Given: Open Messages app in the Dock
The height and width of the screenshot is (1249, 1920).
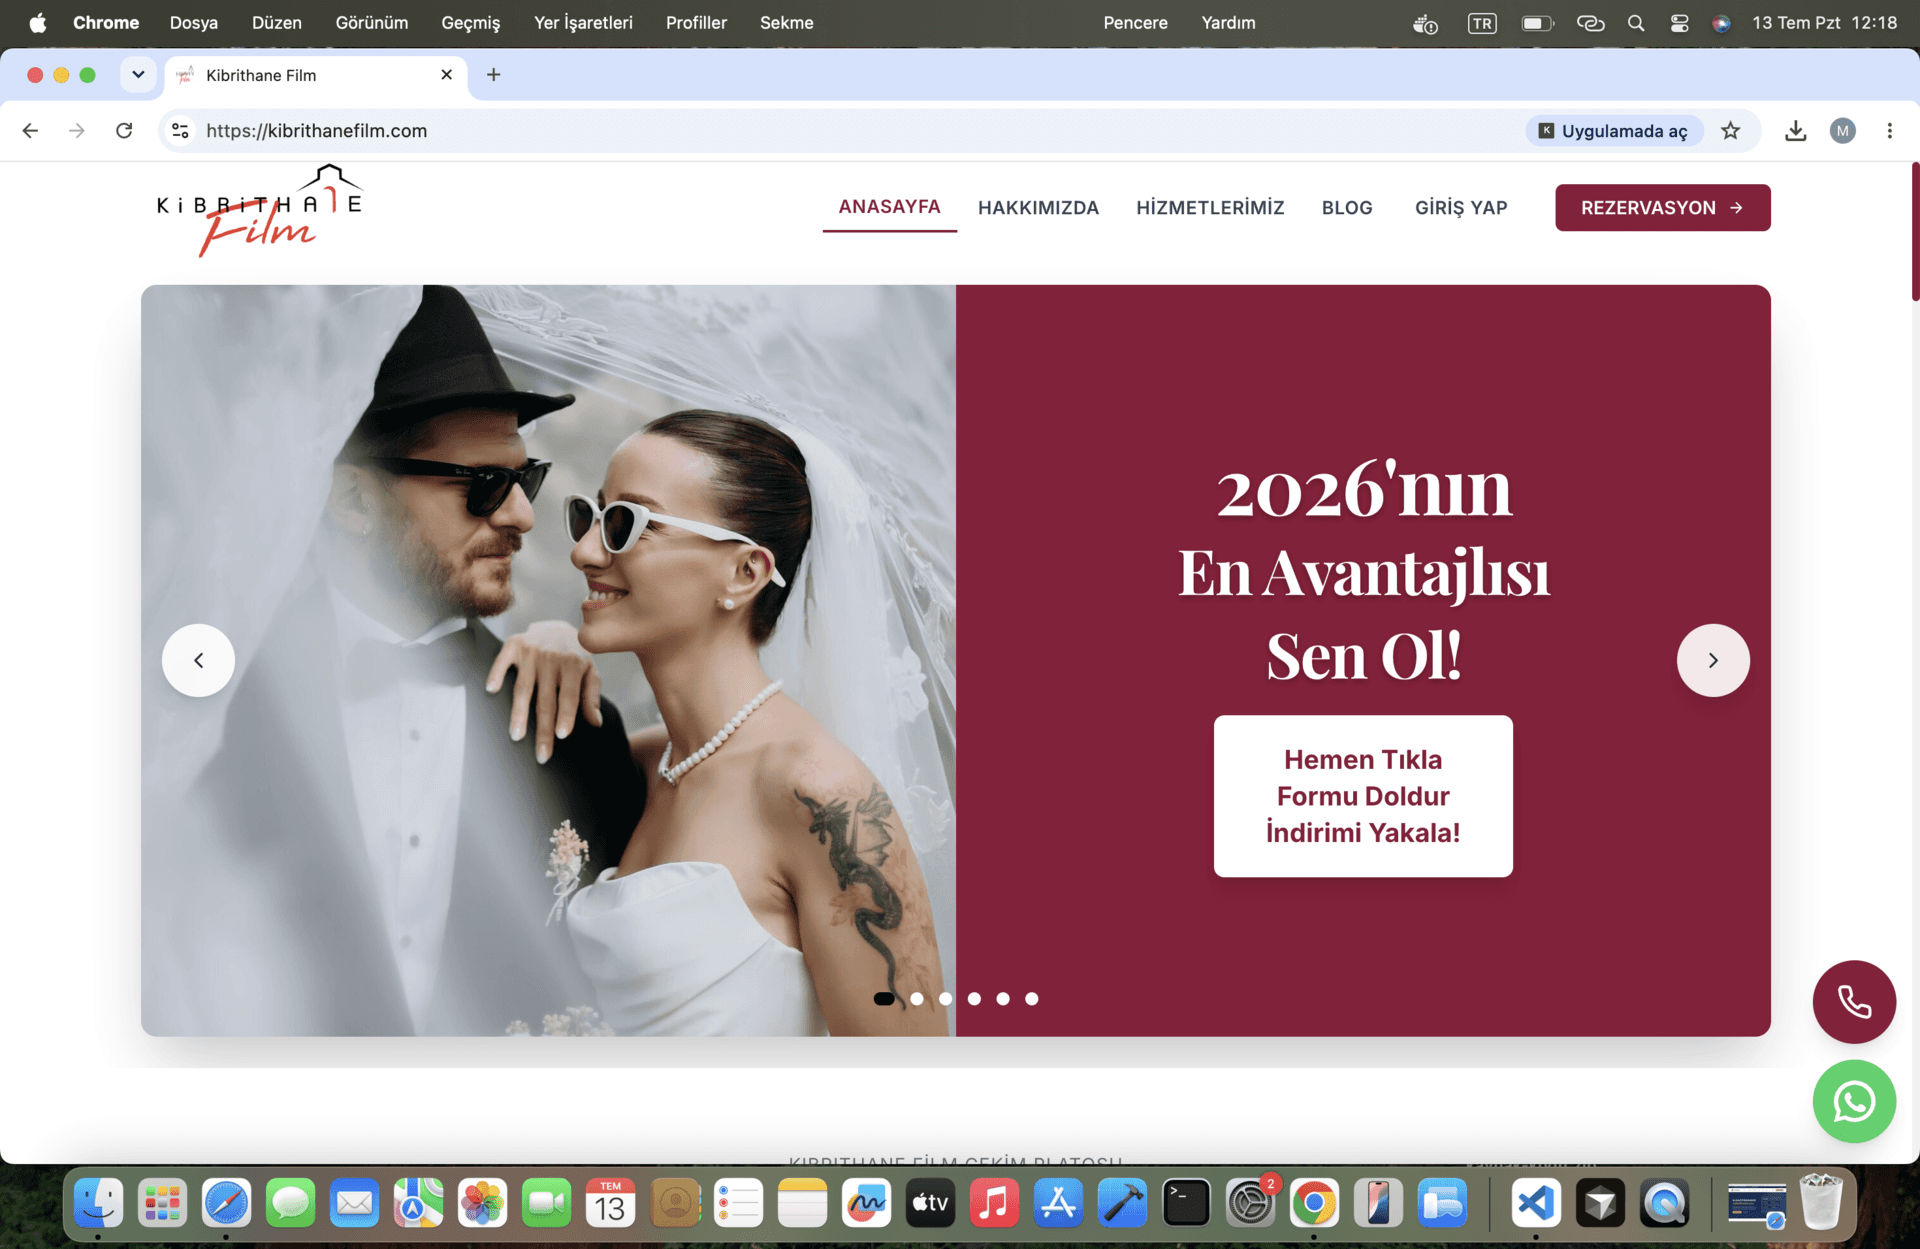Looking at the screenshot, I should (291, 1202).
